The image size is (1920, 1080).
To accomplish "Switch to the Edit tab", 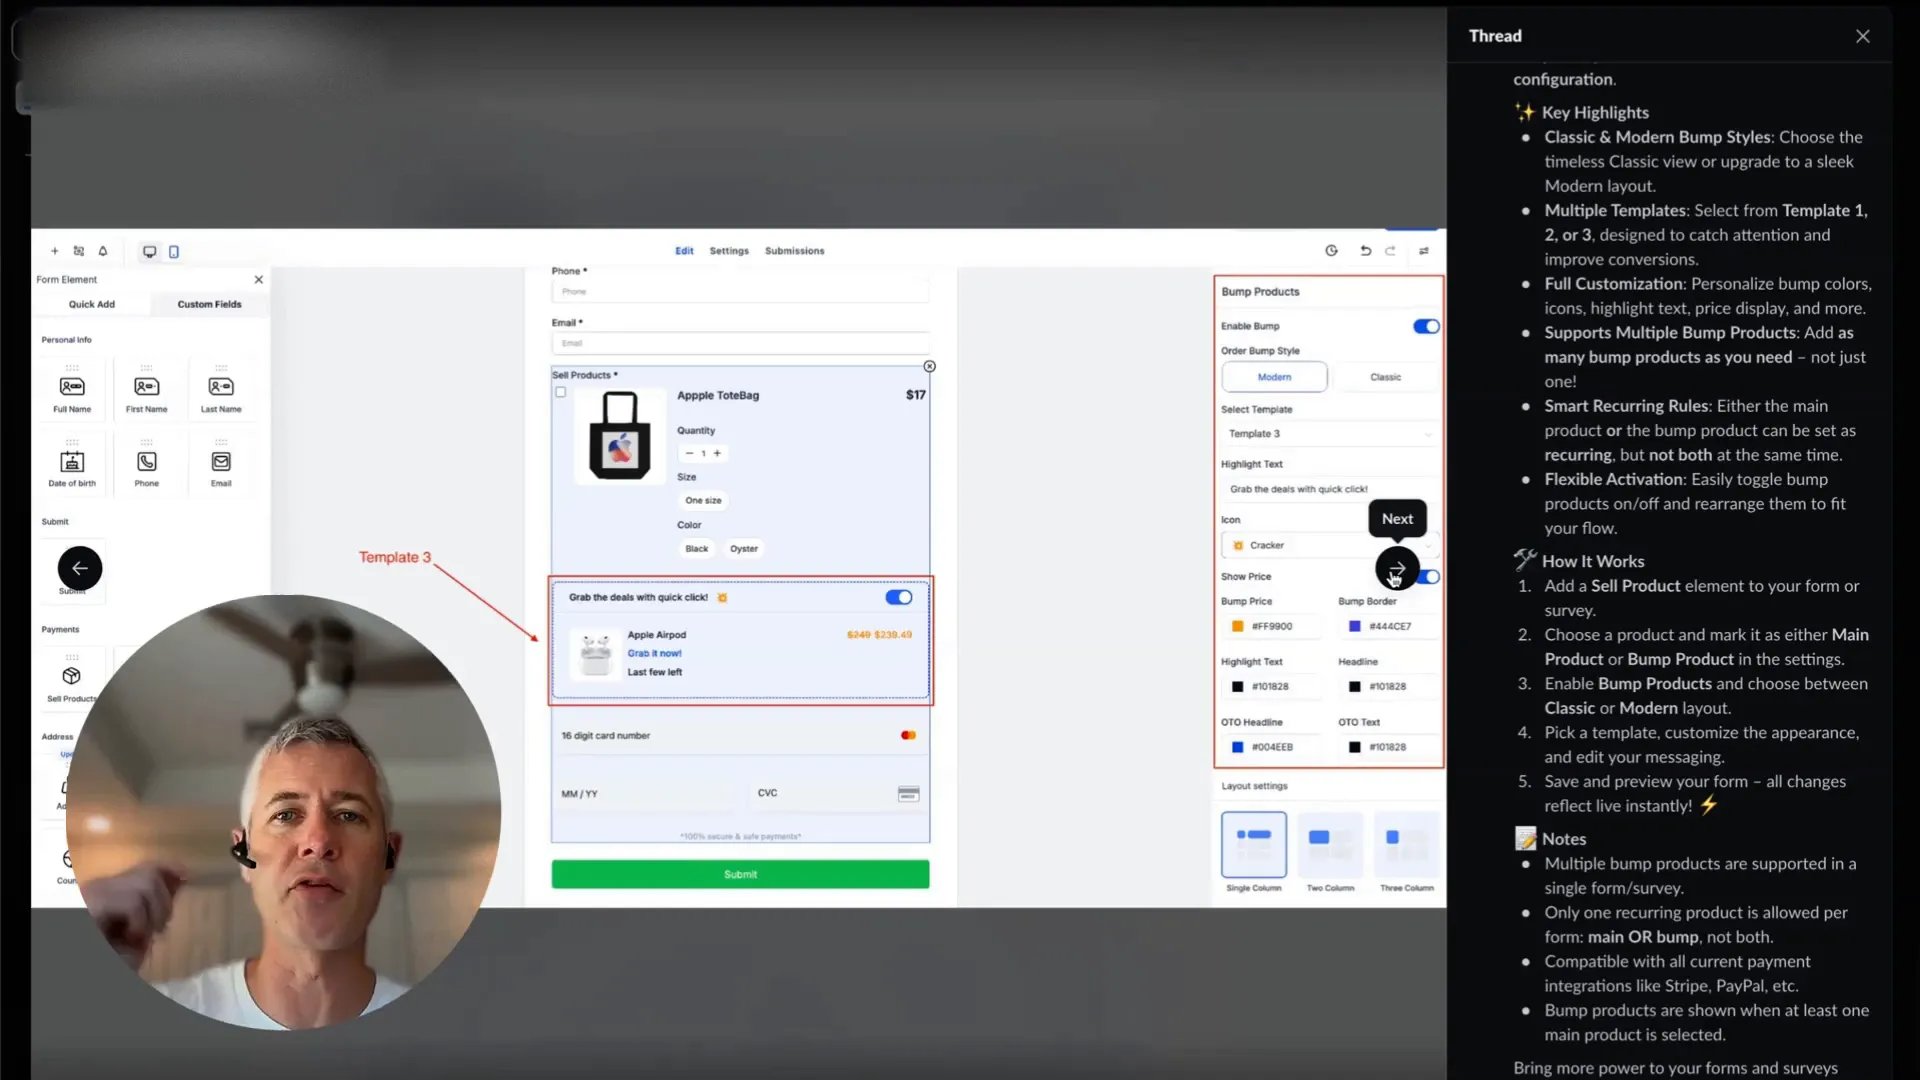I will click(684, 251).
